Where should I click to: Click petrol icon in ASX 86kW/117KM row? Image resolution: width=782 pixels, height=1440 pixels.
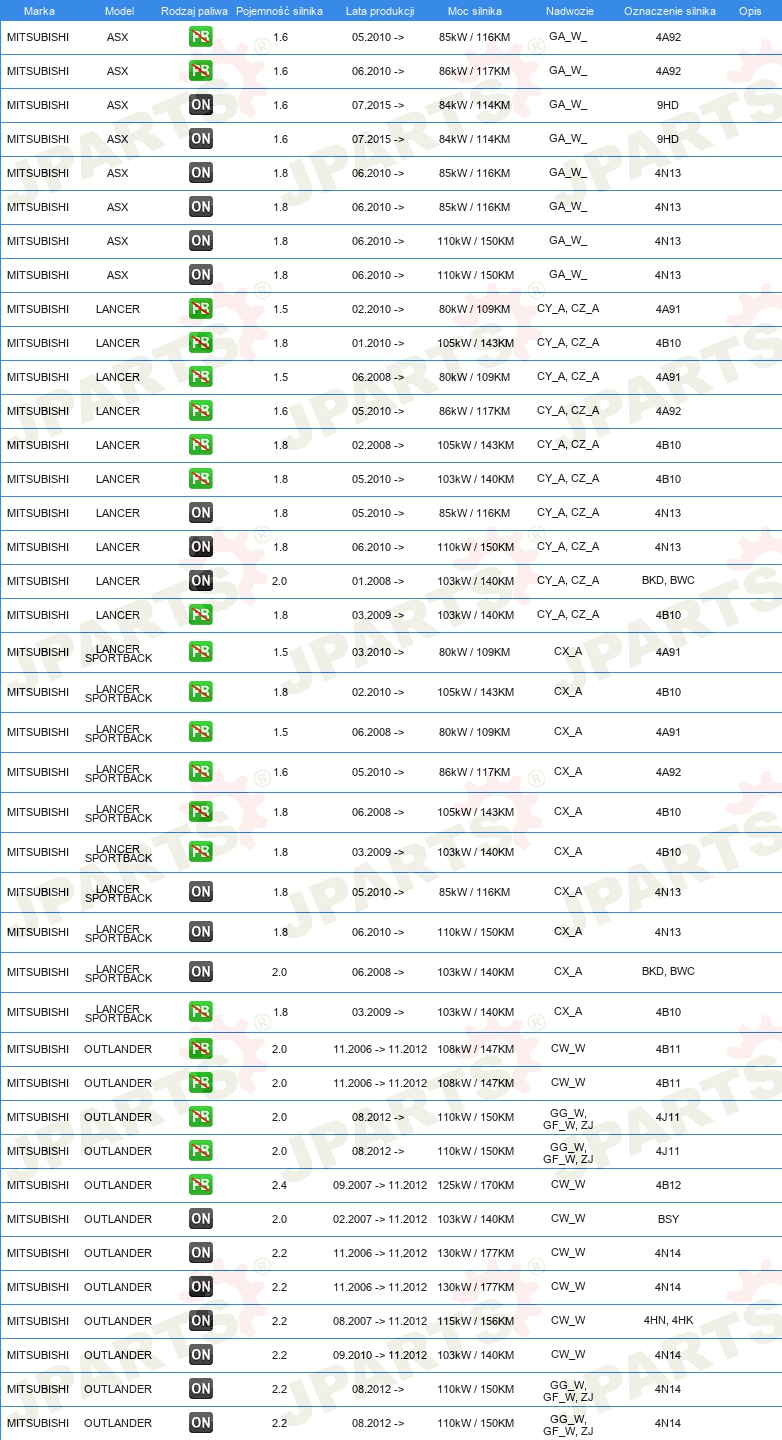pyautogui.click(x=201, y=71)
